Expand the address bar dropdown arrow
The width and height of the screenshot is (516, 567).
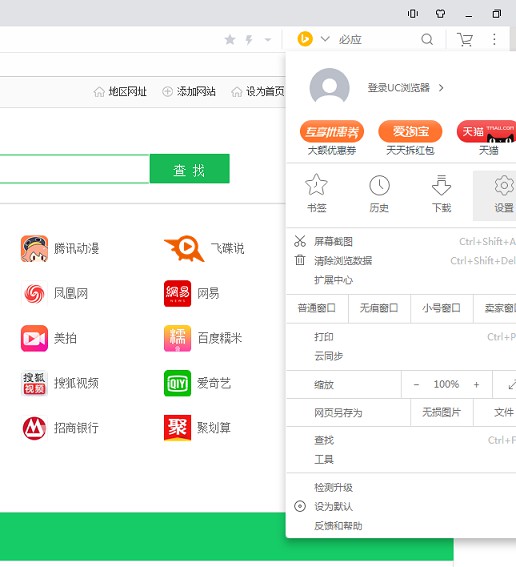click(268, 39)
